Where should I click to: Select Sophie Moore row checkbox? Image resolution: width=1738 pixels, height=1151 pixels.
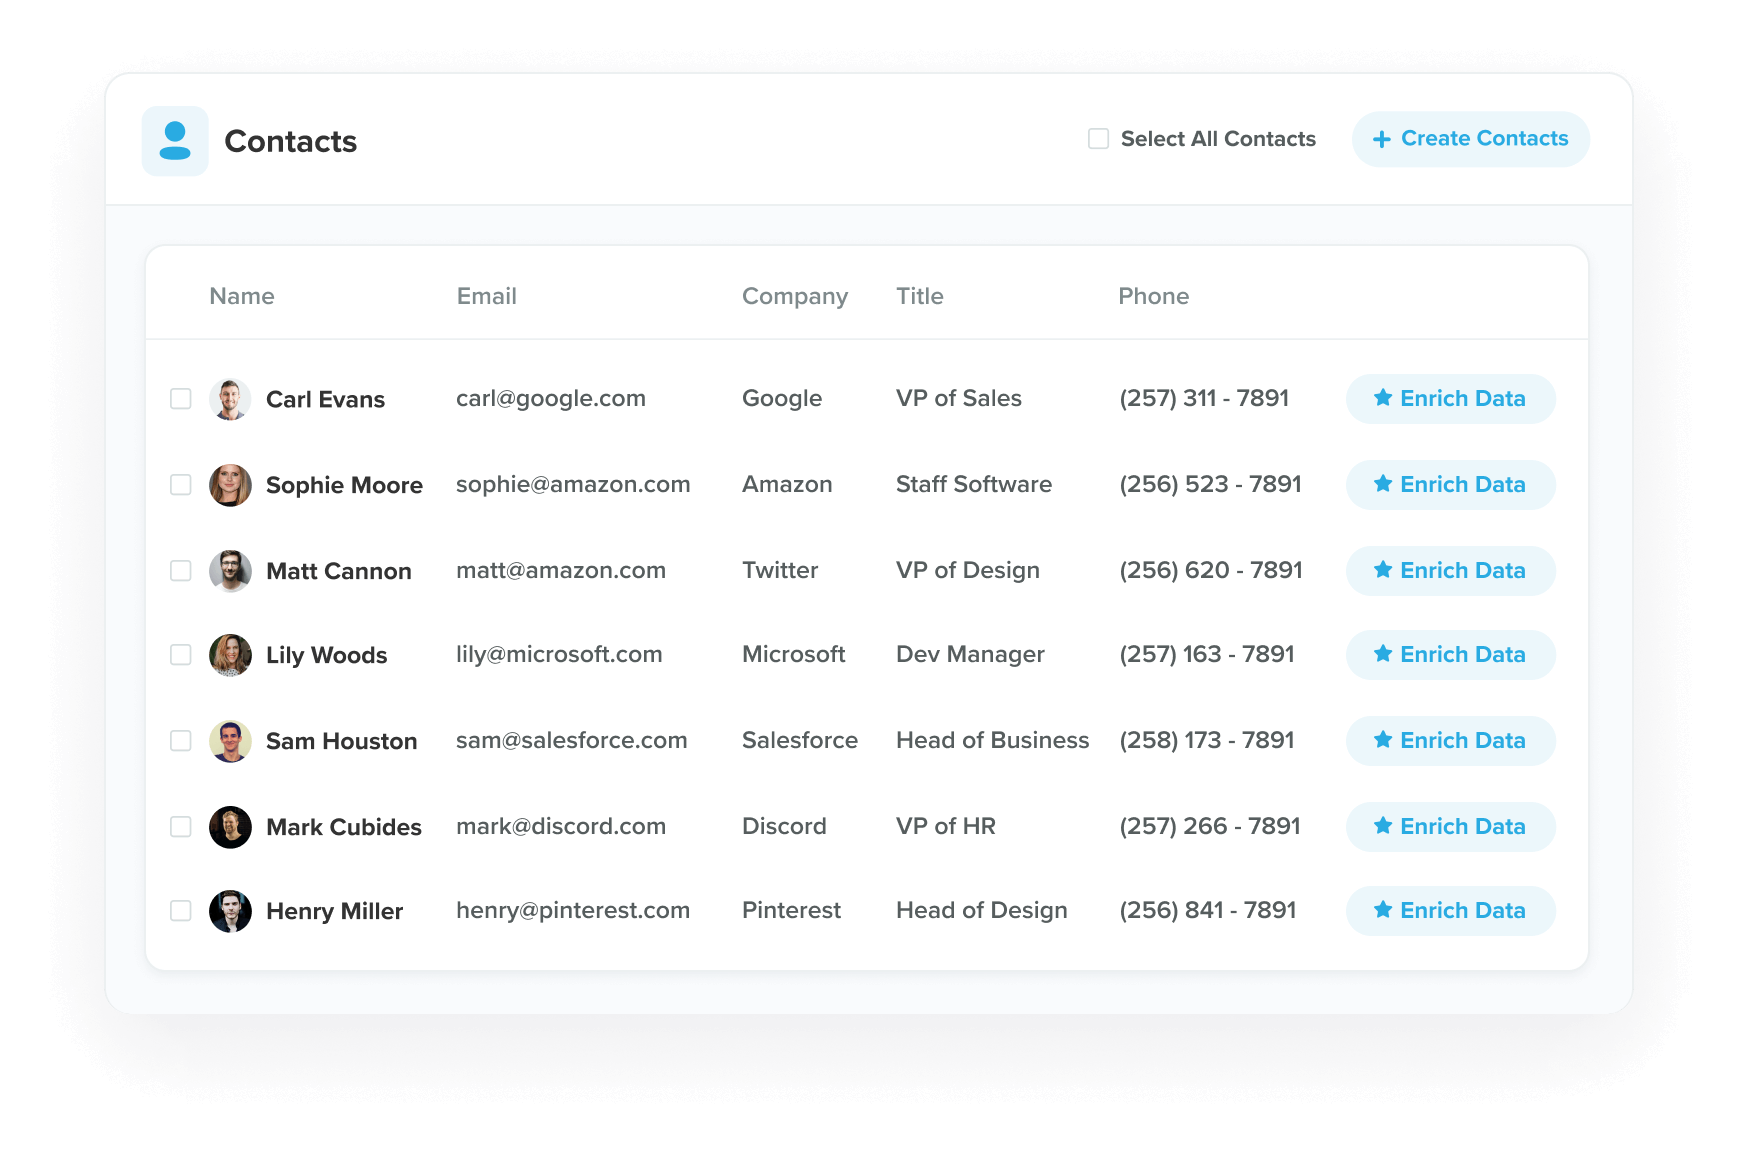[x=181, y=485]
